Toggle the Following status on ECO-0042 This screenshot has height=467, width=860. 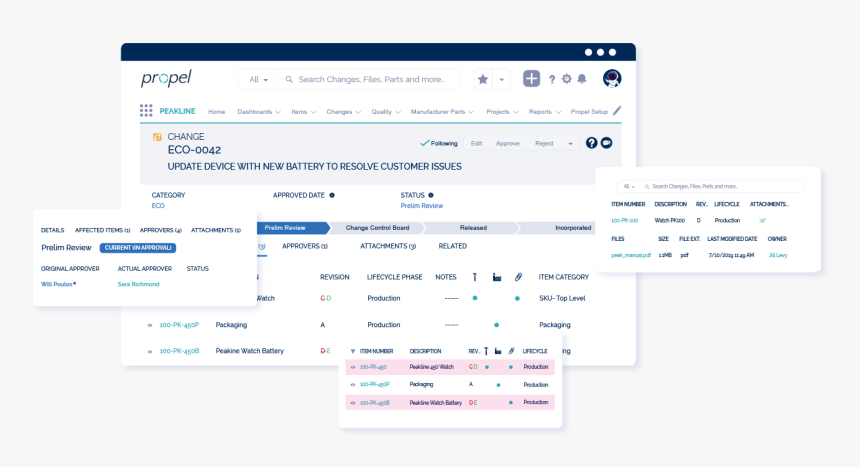[x=439, y=143]
